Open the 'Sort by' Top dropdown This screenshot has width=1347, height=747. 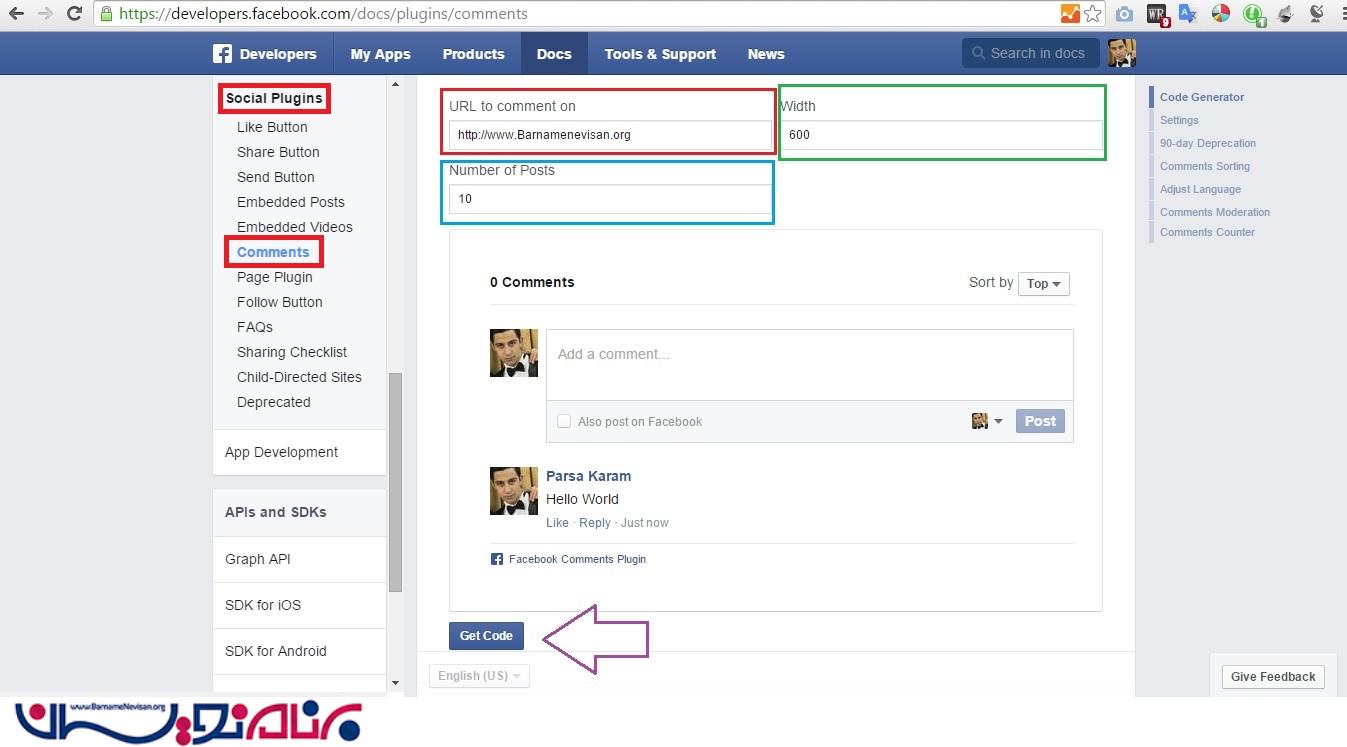point(1045,284)
